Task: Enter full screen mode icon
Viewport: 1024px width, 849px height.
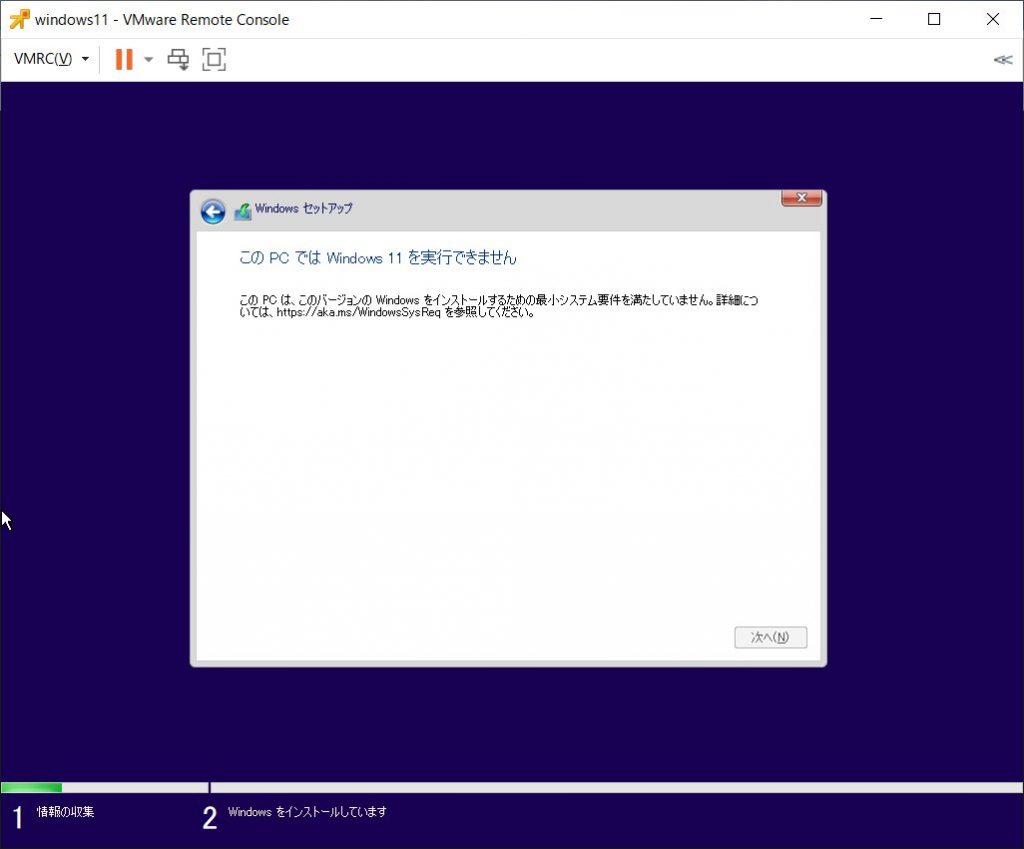Action: [214, 59]
